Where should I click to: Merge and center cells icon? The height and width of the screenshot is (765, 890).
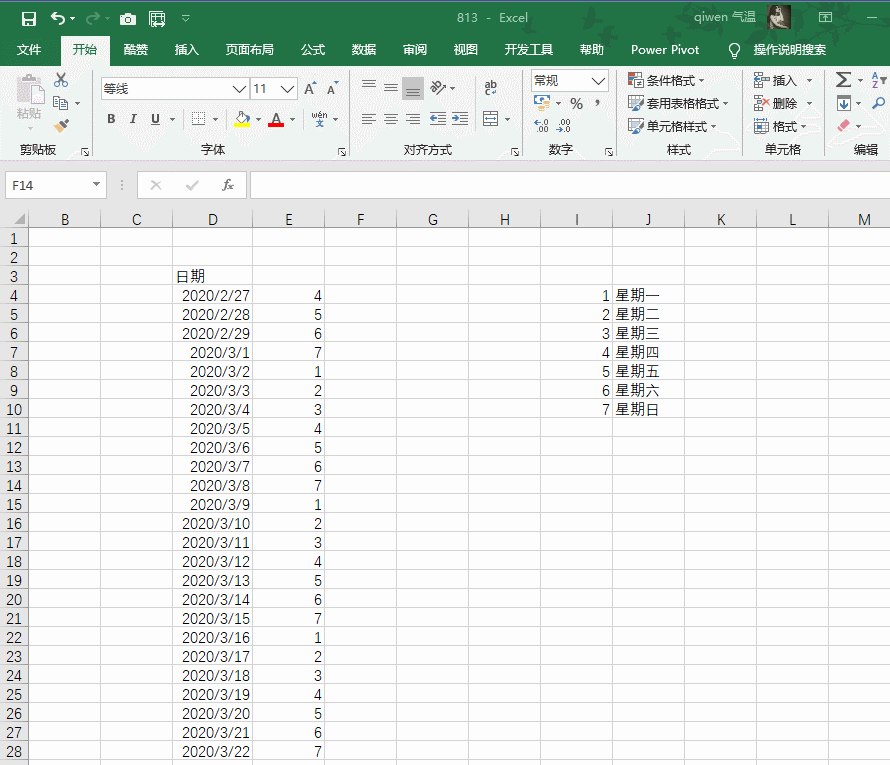[x=490, y=119]
